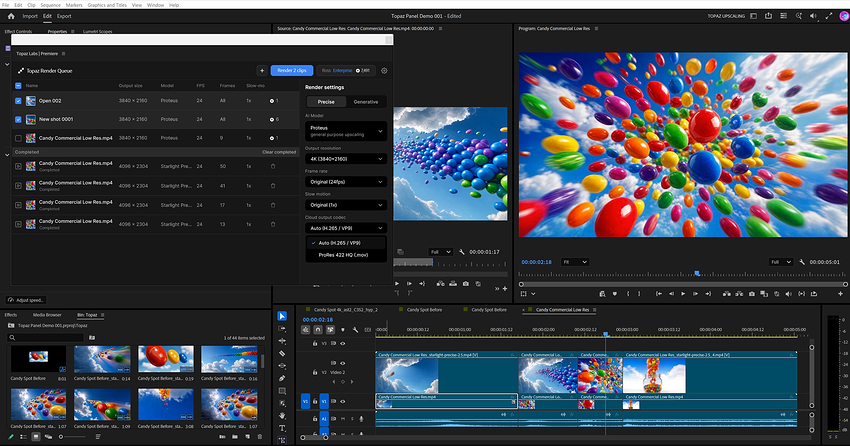Click Render 2 clips button
This screenshot has width=850, height=446.
[292, 70]
